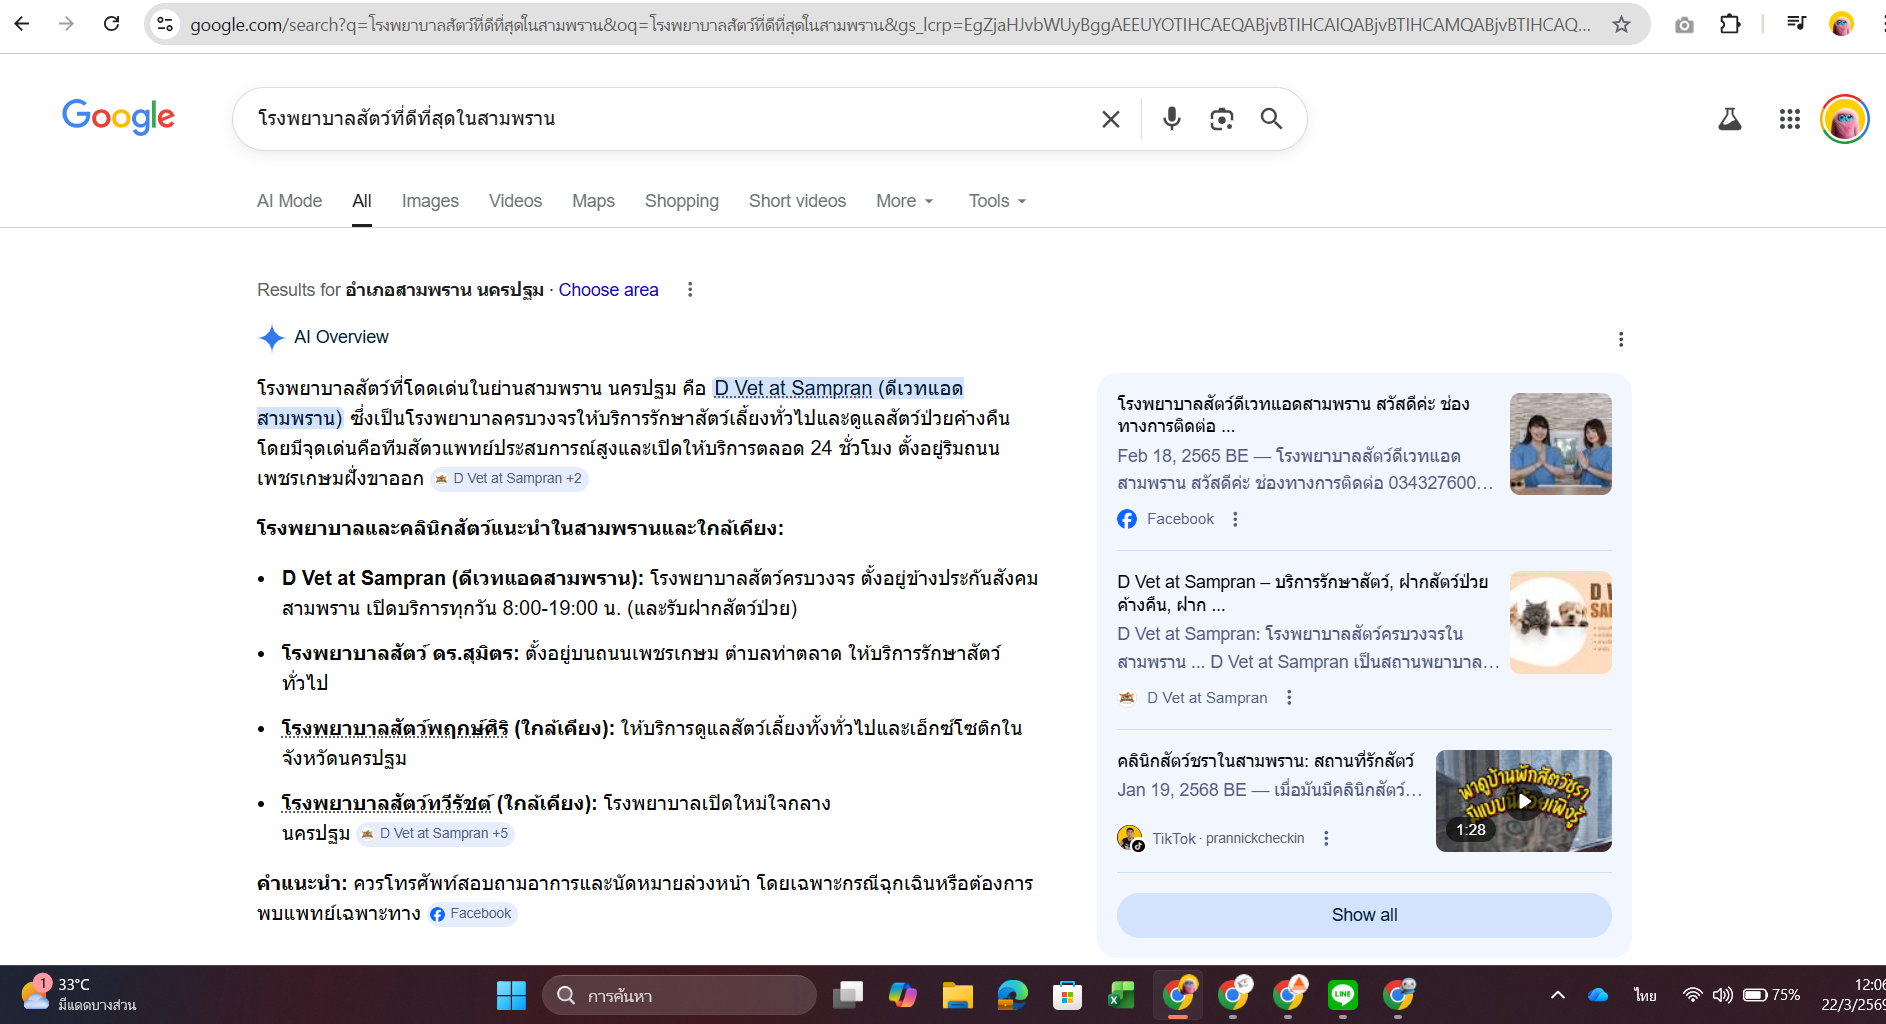Click the Choose area link

point(608,290)
